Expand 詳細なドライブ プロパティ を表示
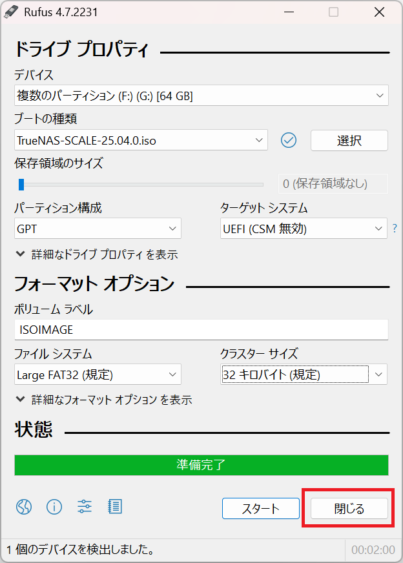Screen dimensions: 403x563 [x=97, y=255]
